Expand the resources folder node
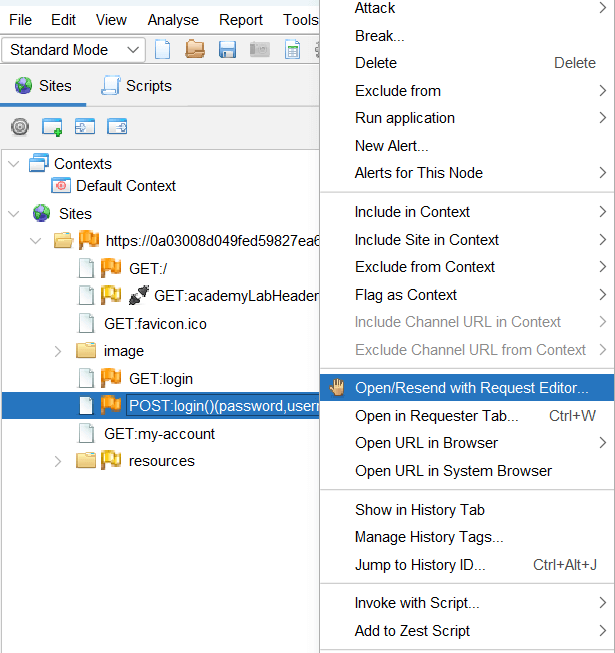The image size is (615, 653). coord(58,461)
